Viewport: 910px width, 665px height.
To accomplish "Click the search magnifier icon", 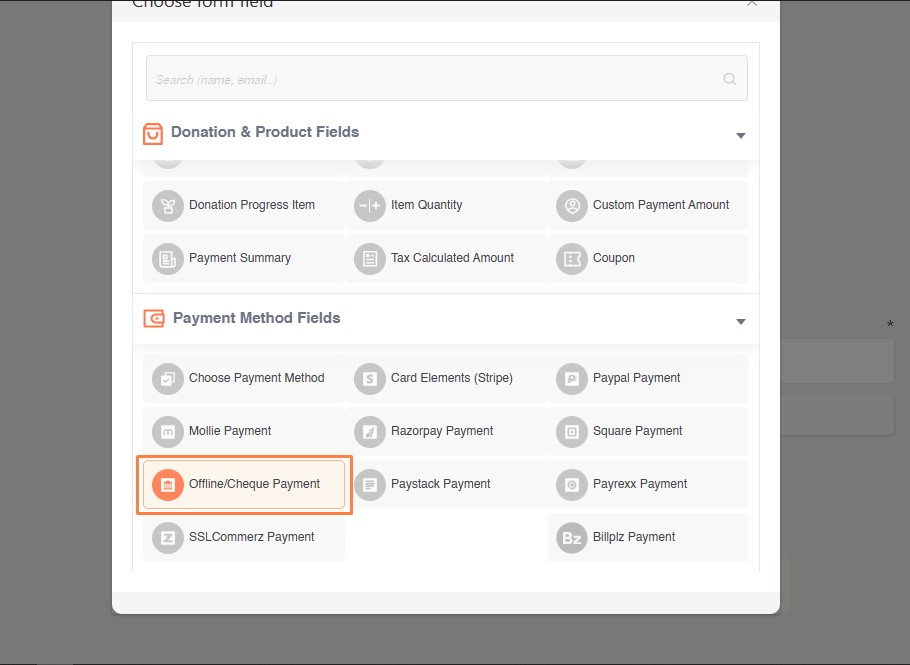I will (730, 79).
